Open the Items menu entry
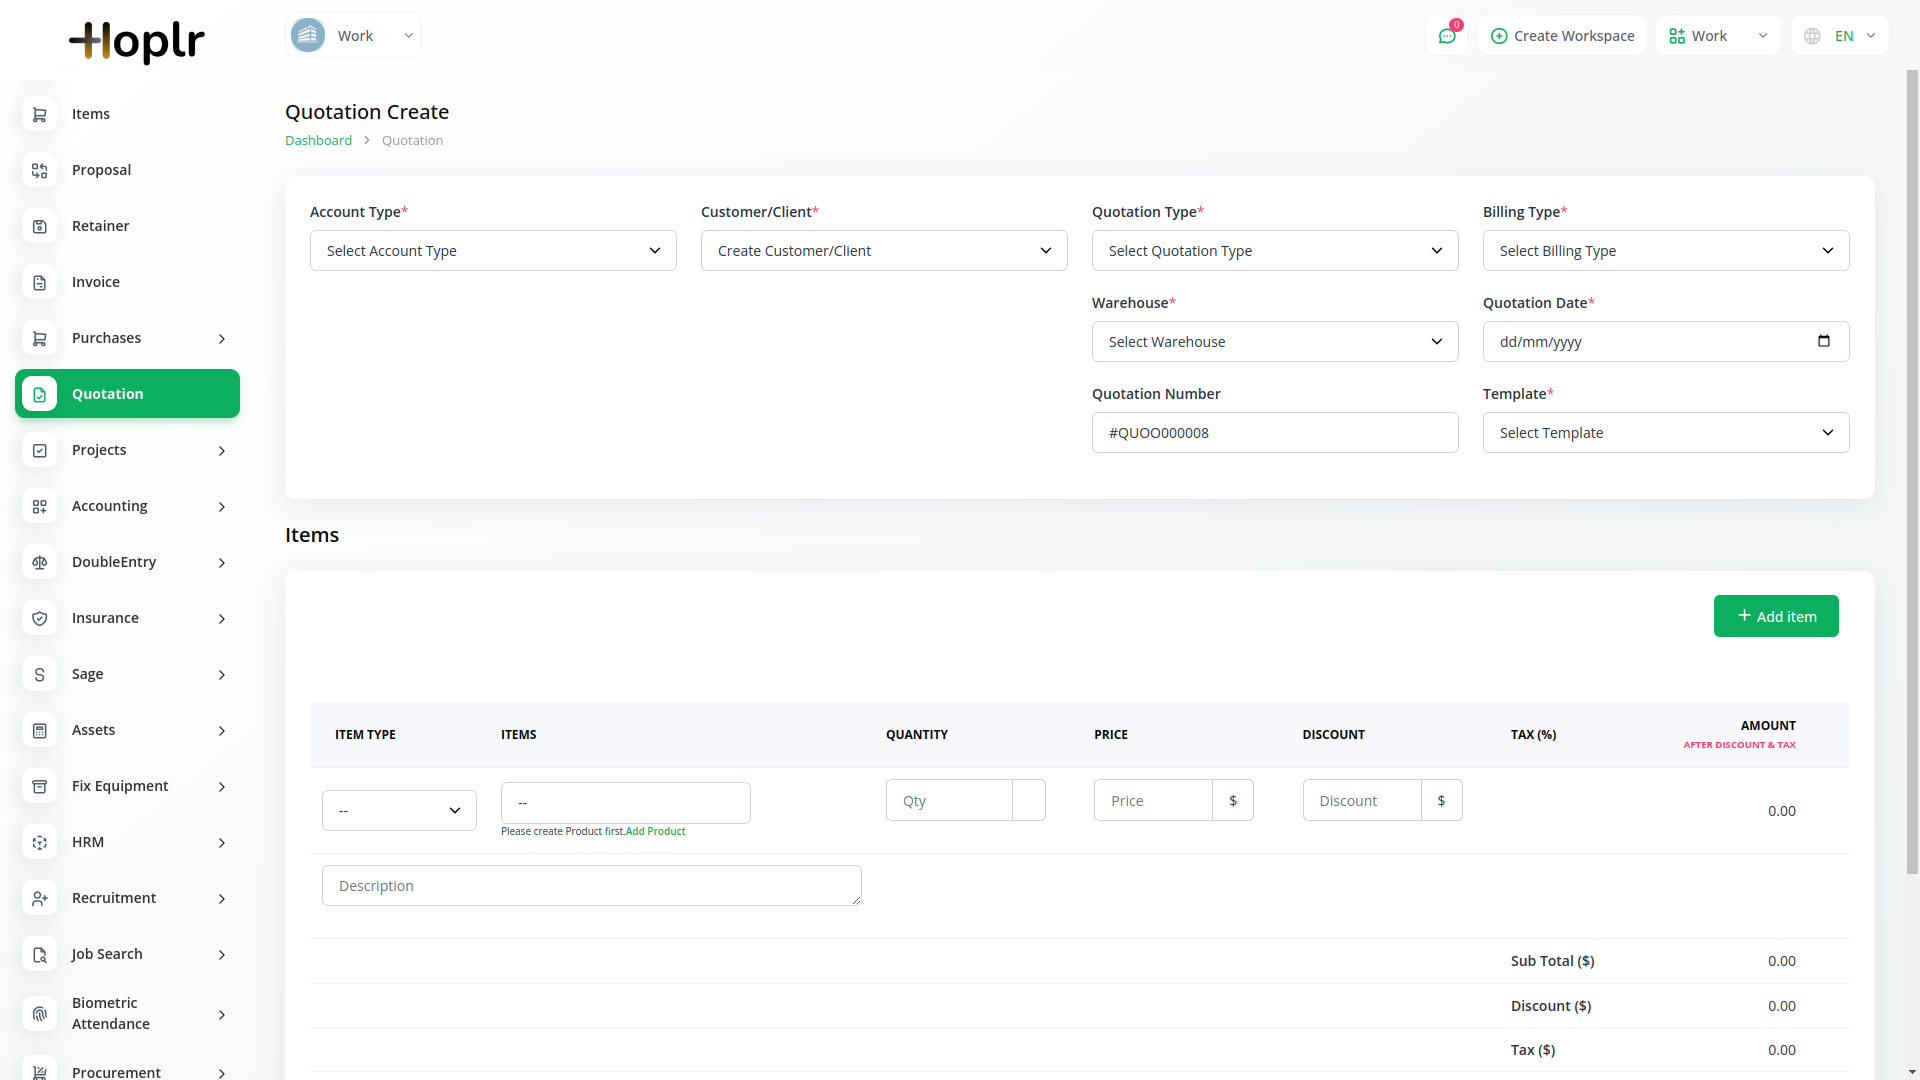Viewport: 1920px width, 1080px height. tap(127, 114)
